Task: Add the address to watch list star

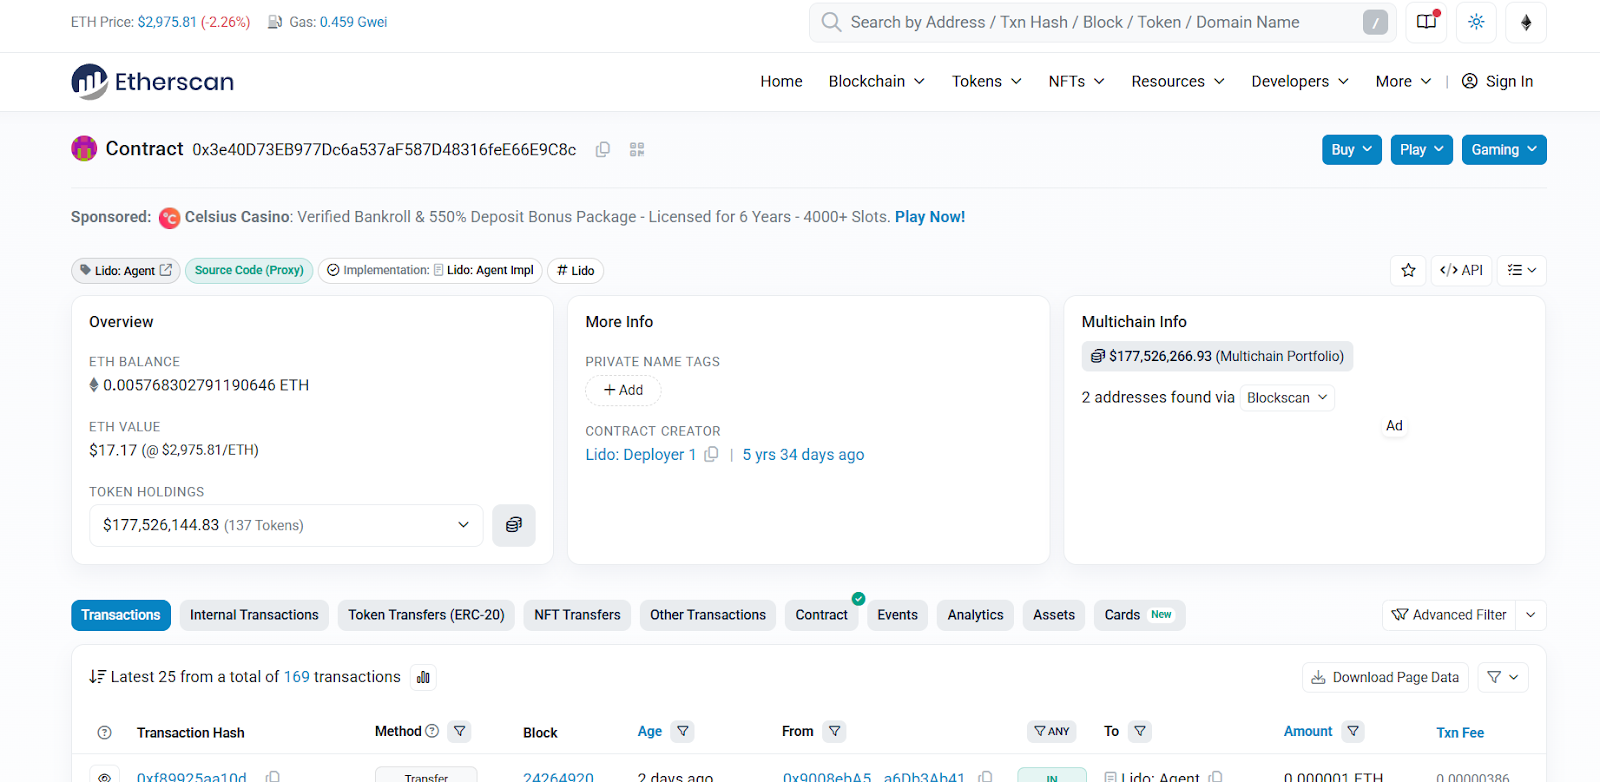Action: 1408,270
